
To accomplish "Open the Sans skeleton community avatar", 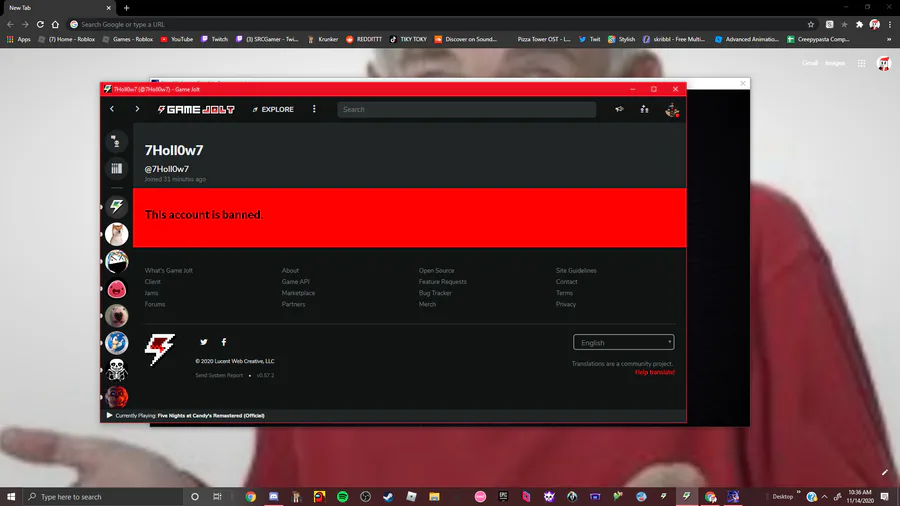I will 117,370.
